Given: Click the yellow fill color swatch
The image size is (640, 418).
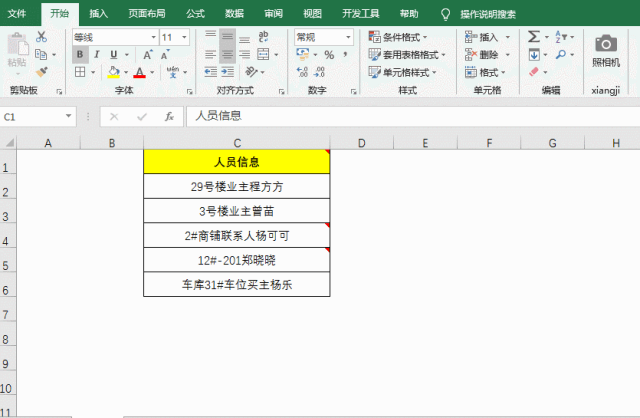Looking at the screenshot, I should 112,72.
